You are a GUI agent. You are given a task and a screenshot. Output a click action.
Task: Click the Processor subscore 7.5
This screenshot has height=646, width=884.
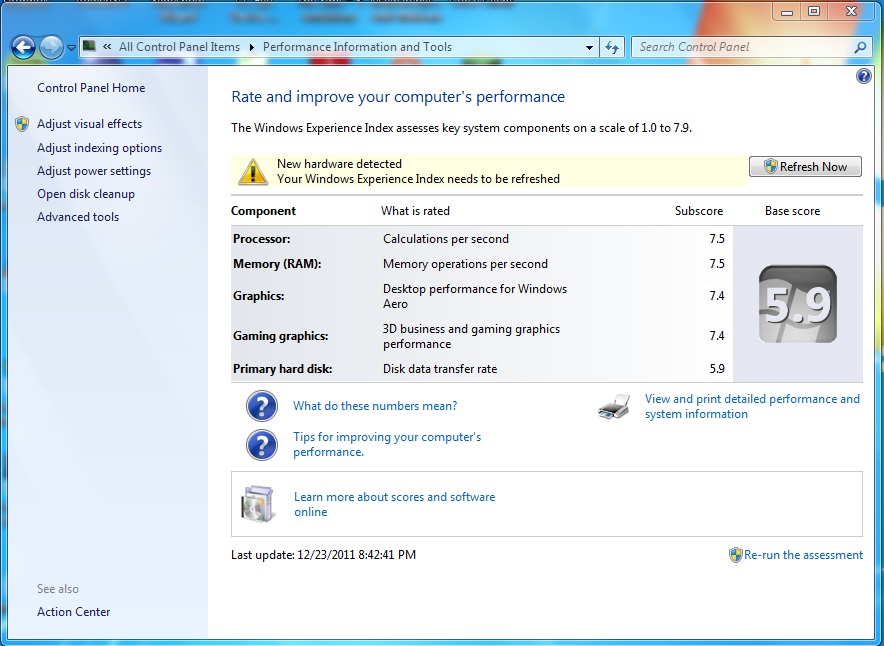tap(717, 239)
